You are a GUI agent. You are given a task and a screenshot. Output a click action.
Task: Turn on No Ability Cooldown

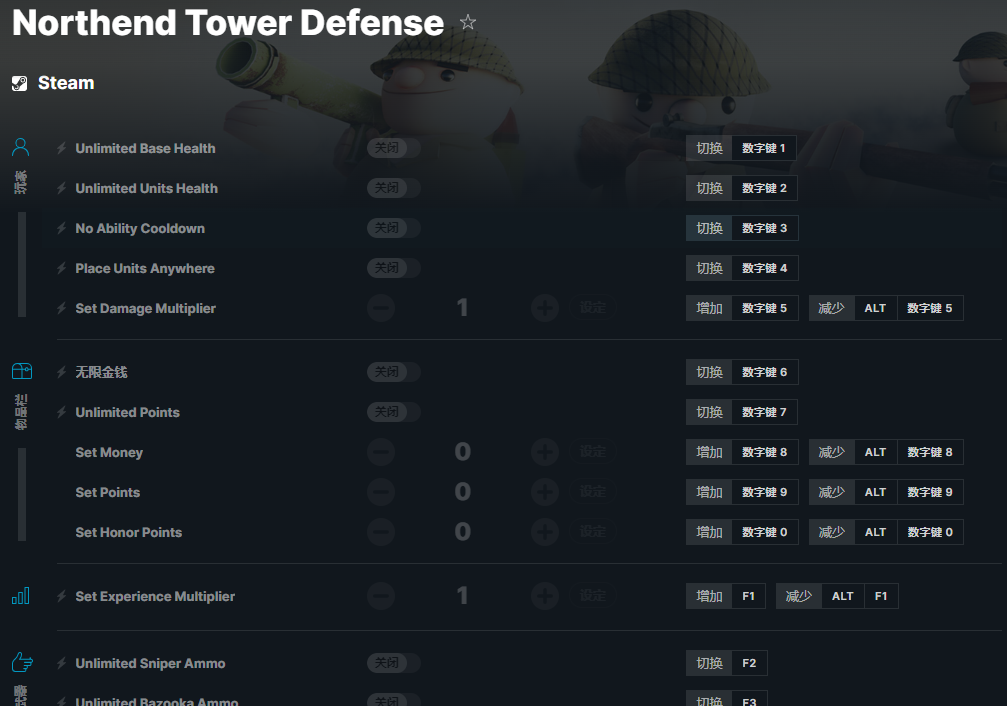[x=394, y=227]
